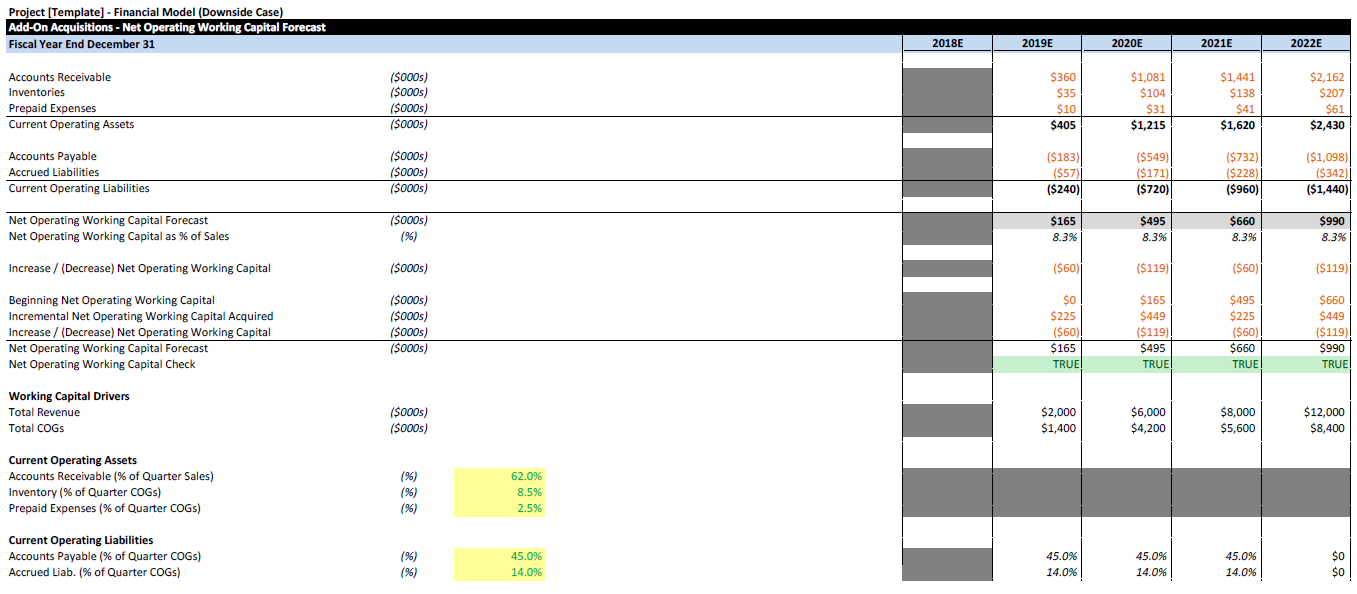
Task: Select the 2019E Working Capital Check TRUE cell
Action: (x=1037, y=365)
